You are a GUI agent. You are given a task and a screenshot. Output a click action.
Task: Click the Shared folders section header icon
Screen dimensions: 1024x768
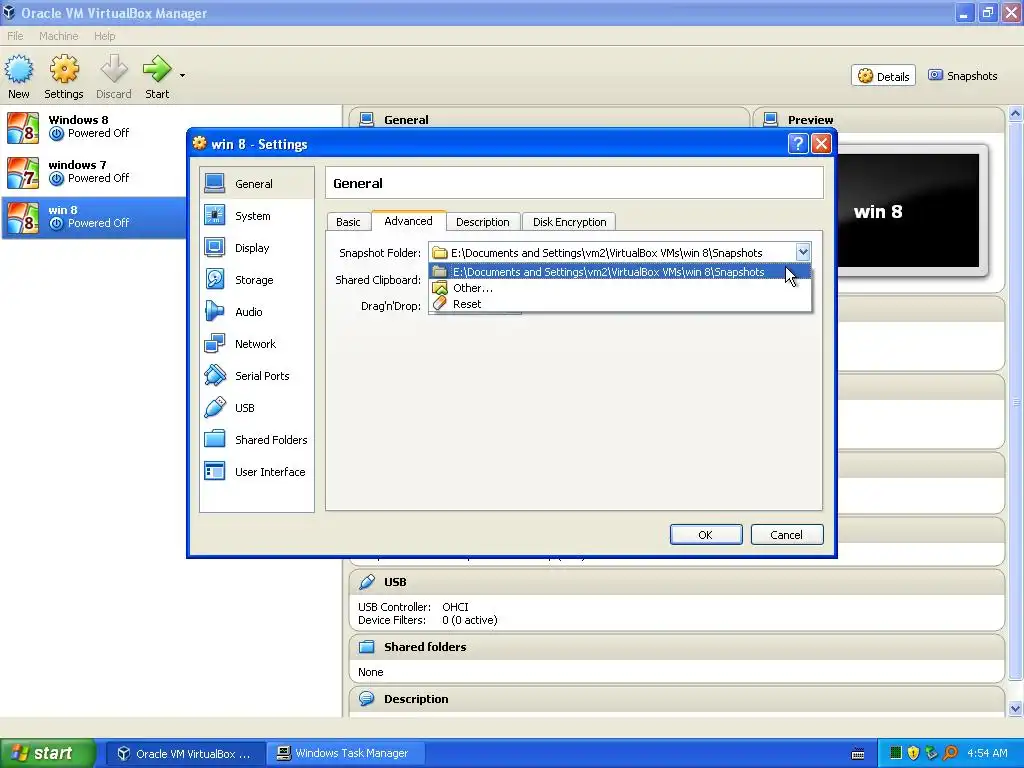(367, 647)
